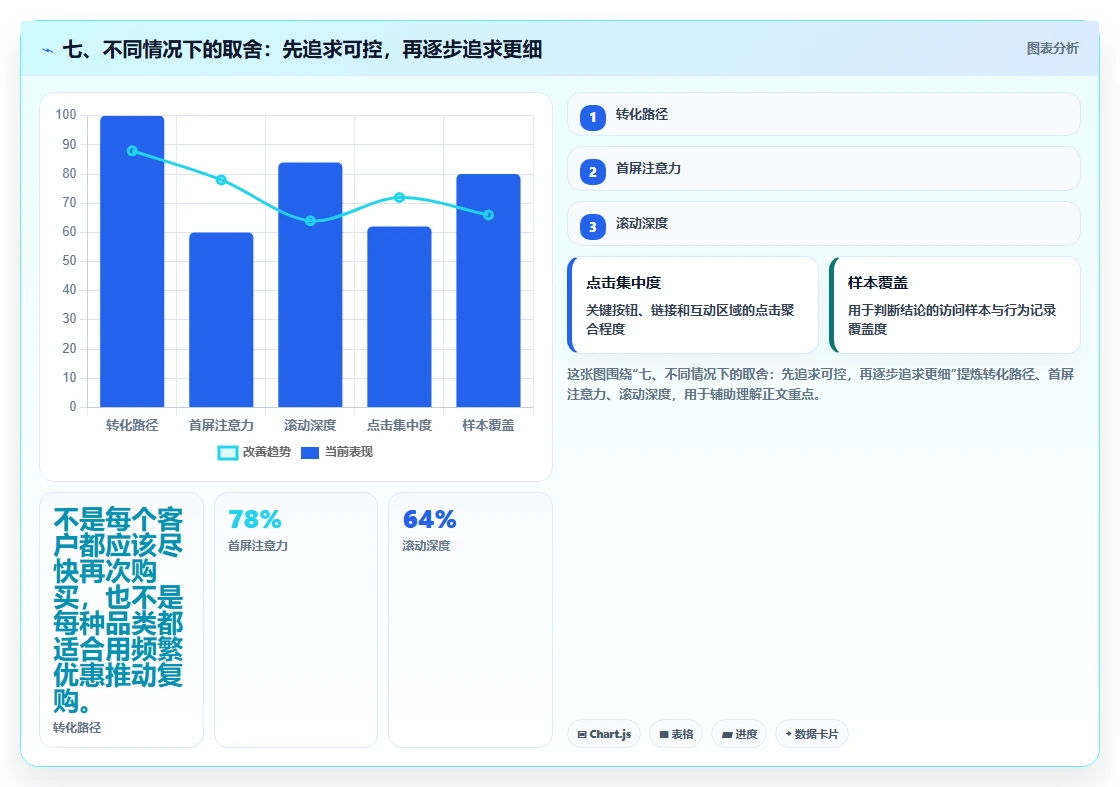Viewport: 1120px width, 787px height.
Task: Open the 图表分析 label in the header
Action: [1052, 49]
